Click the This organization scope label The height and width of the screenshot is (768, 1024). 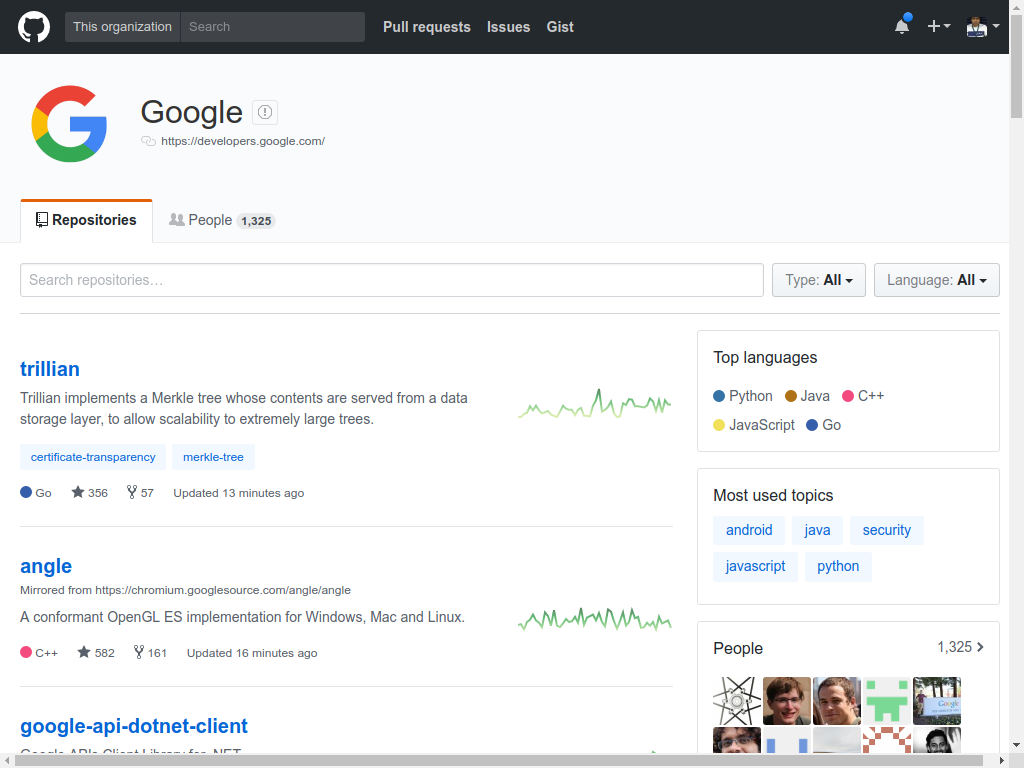[x=122, y=27]
